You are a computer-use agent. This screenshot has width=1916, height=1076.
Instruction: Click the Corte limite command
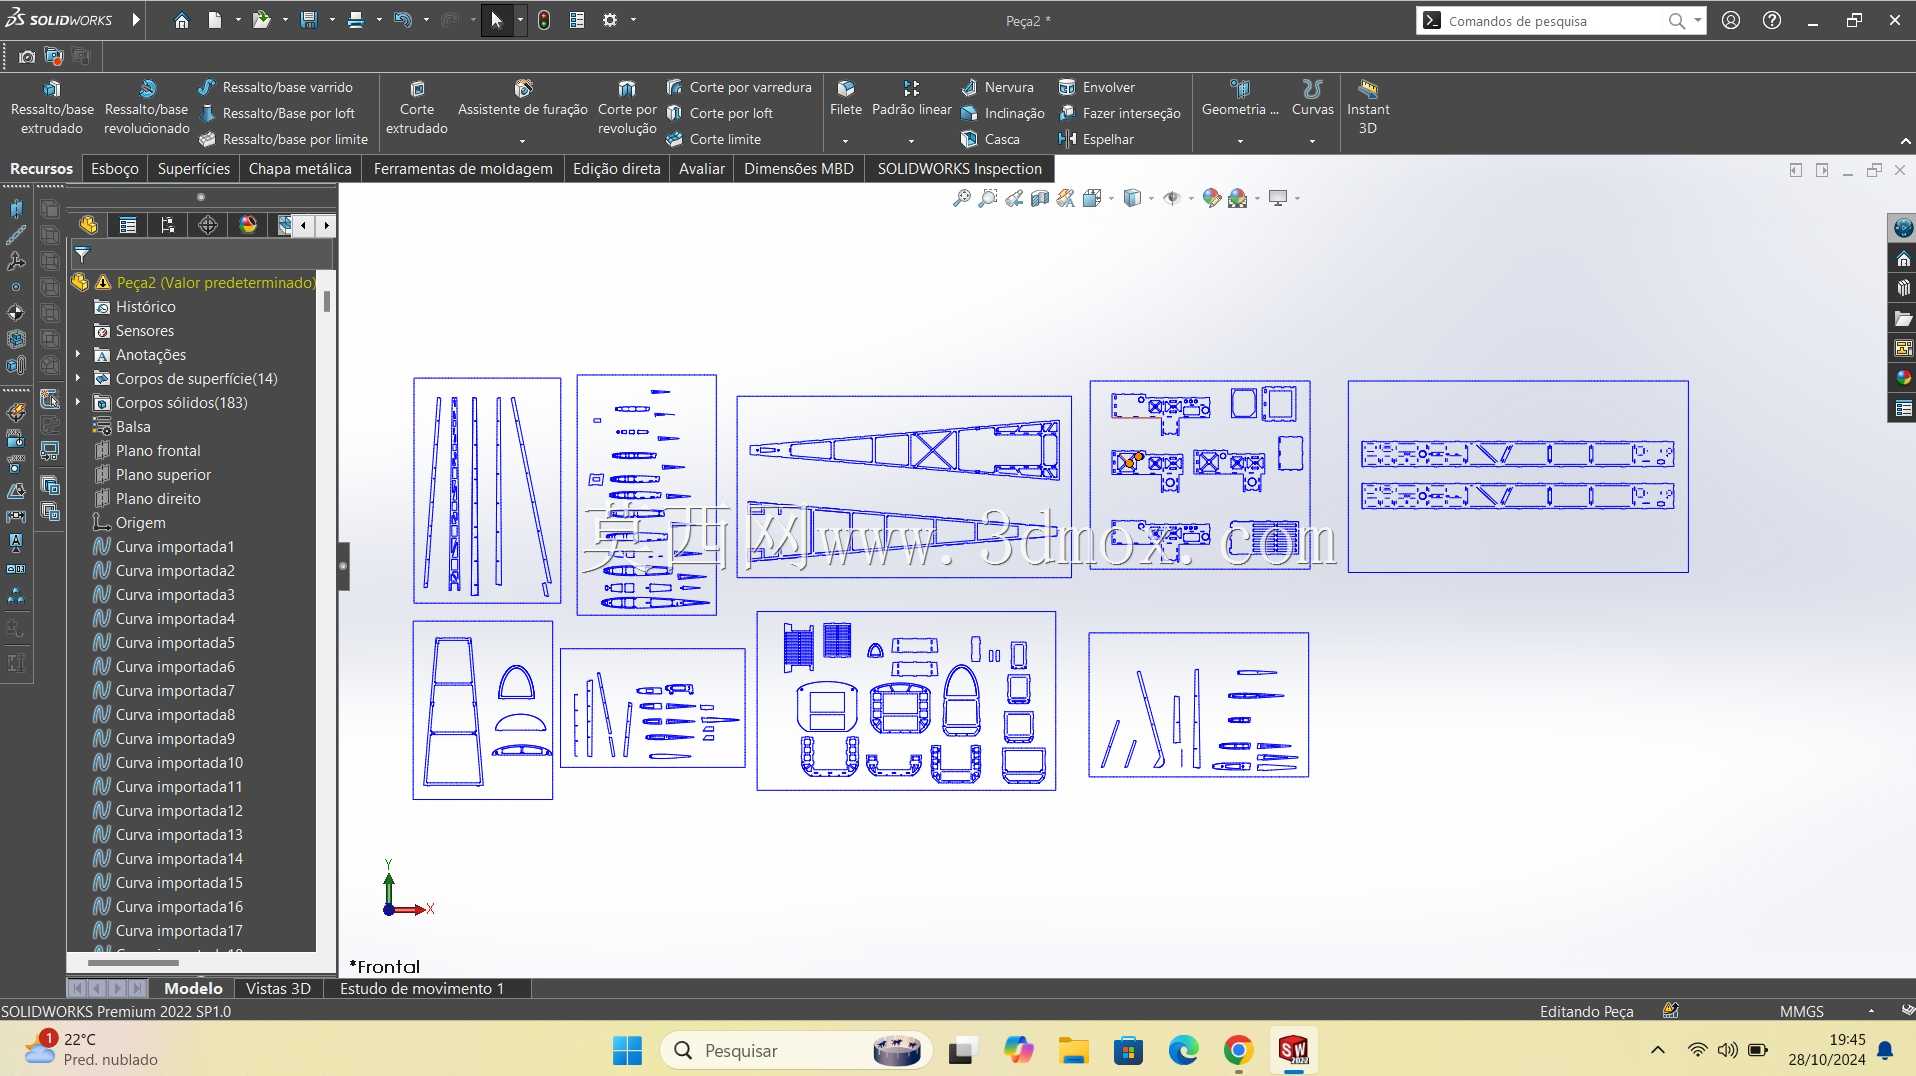click(714, 139)
